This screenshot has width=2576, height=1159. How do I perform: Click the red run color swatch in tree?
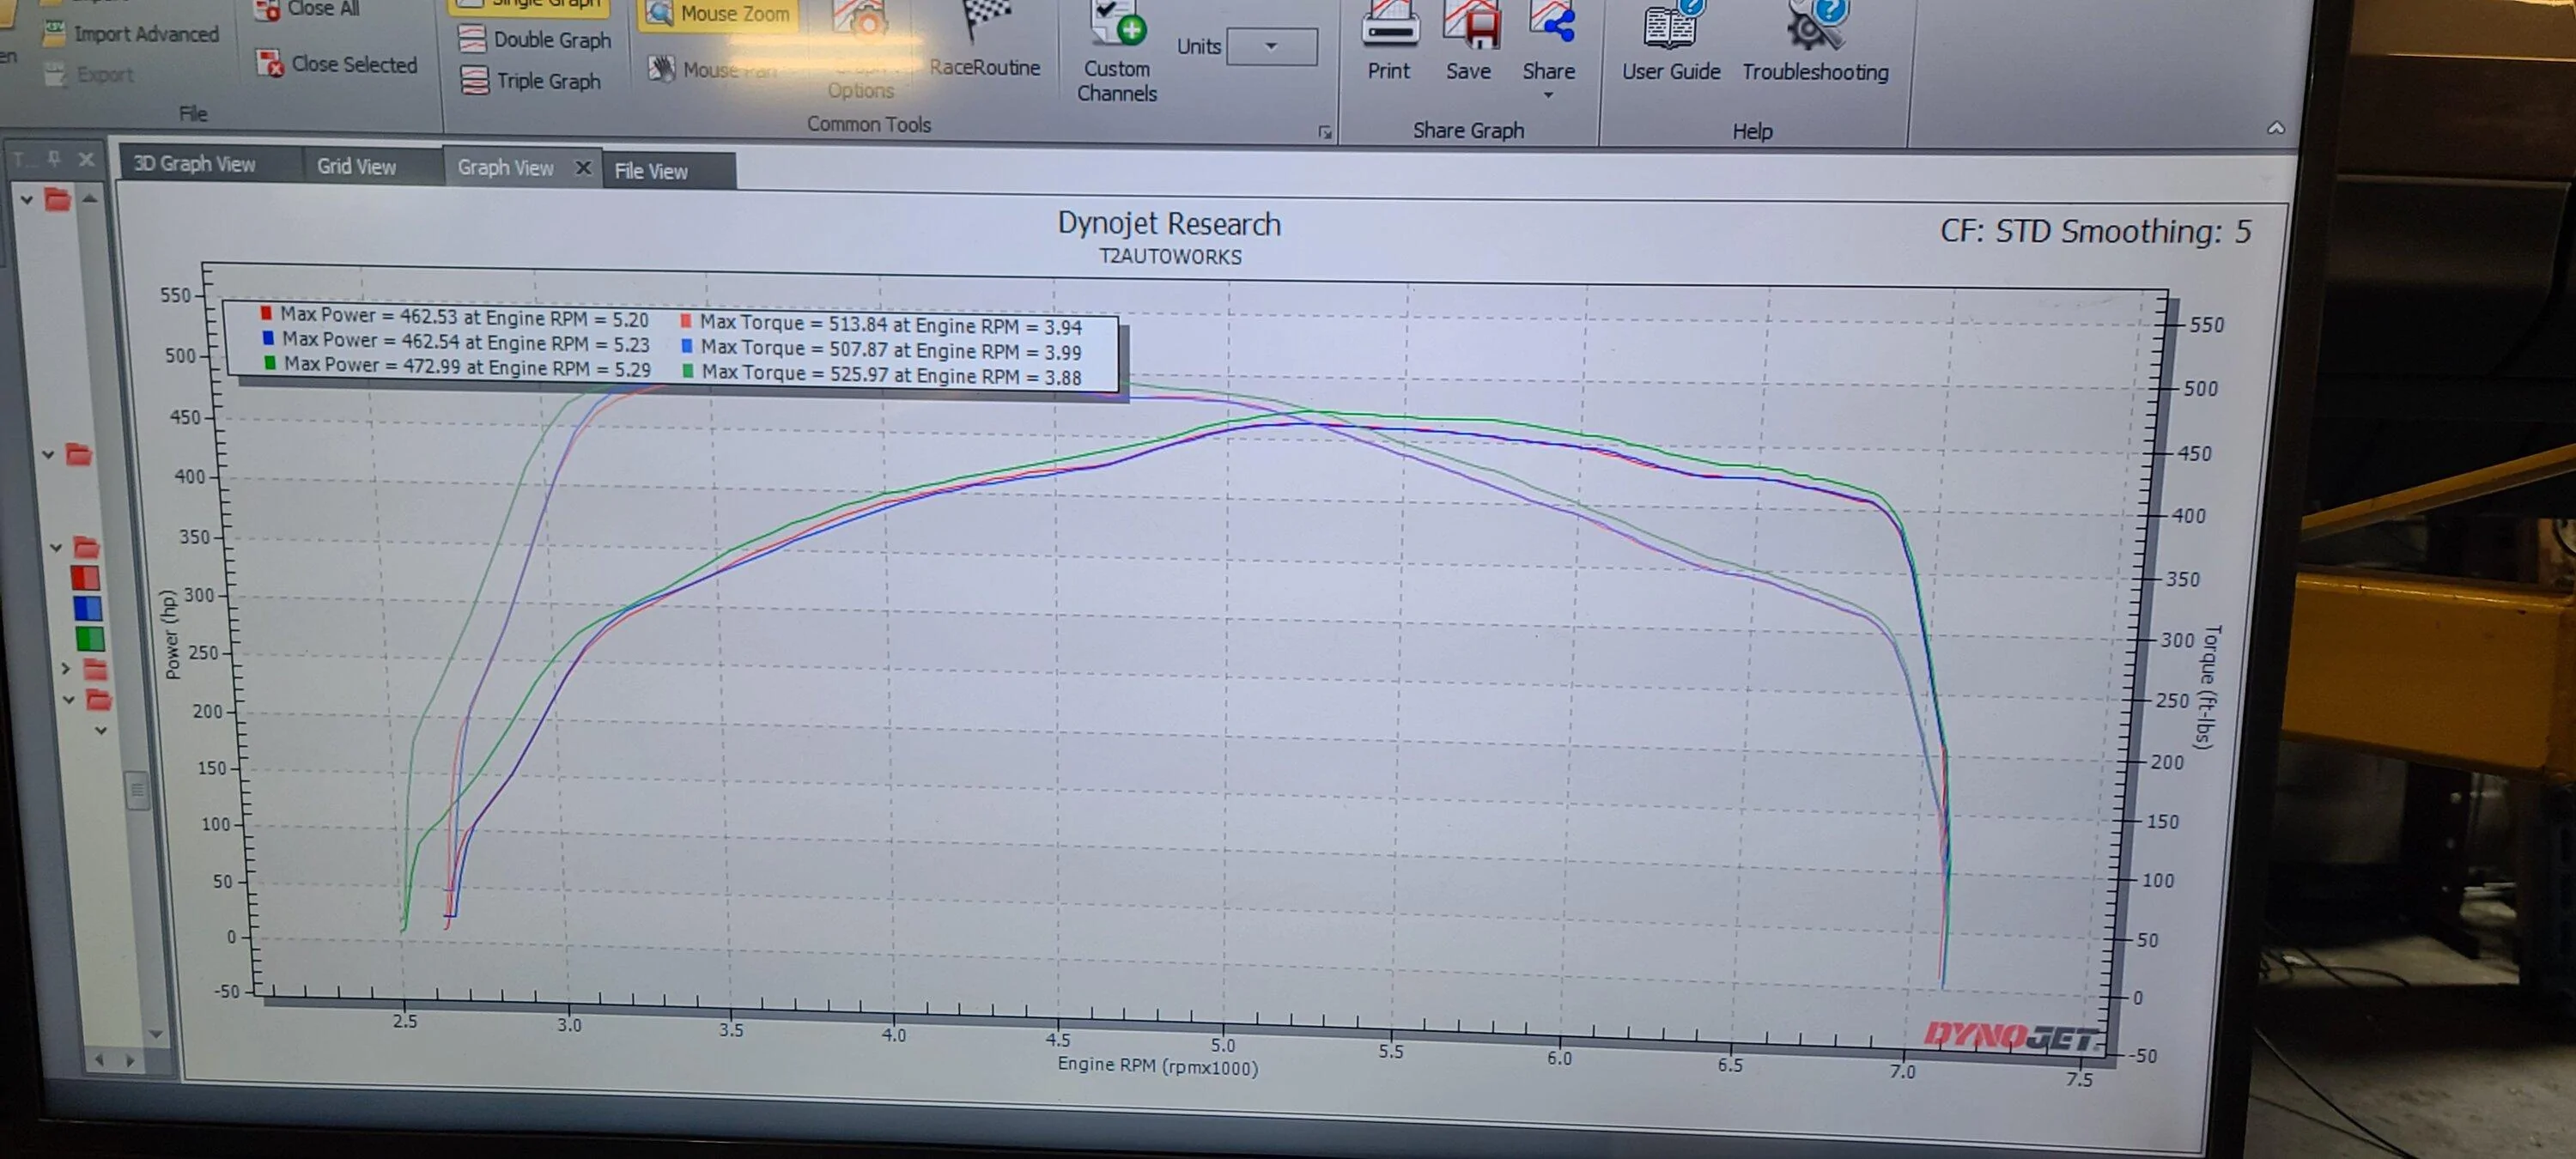[x=85, y=578]
